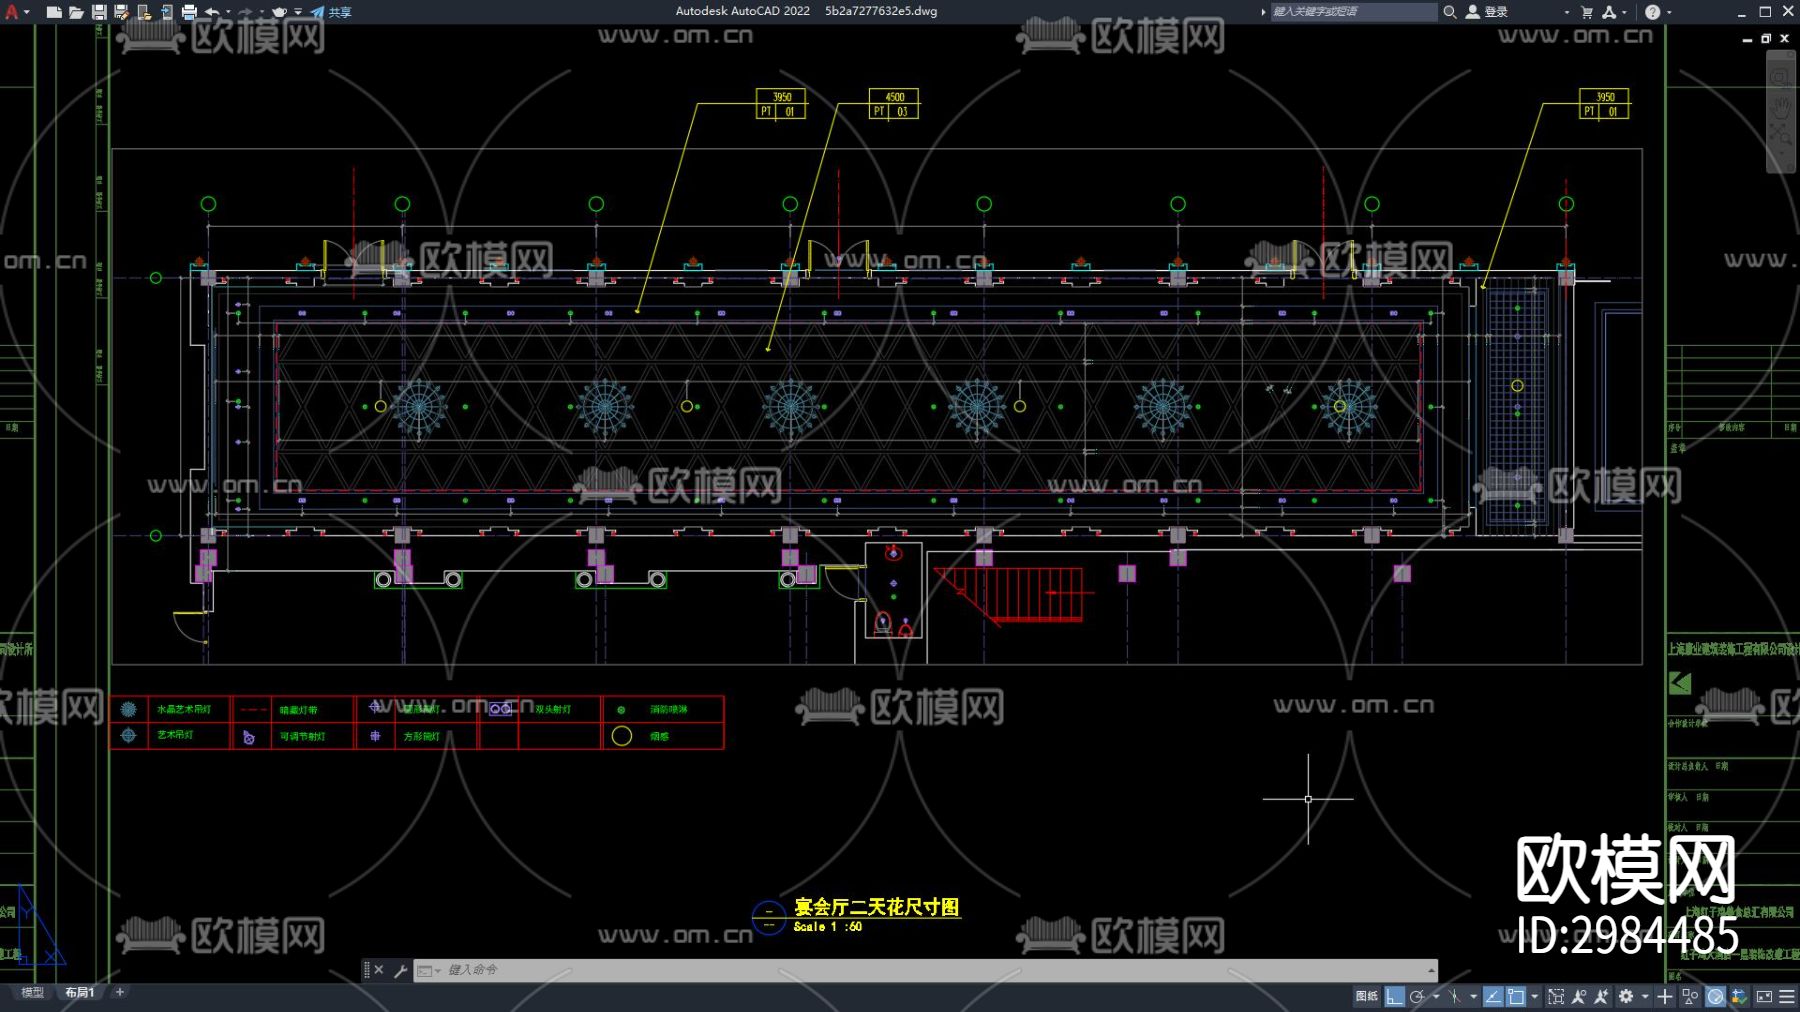Plot the drawing with printer icon
The width and height of the screenshot is (1800, 1012).
point(189,12)
